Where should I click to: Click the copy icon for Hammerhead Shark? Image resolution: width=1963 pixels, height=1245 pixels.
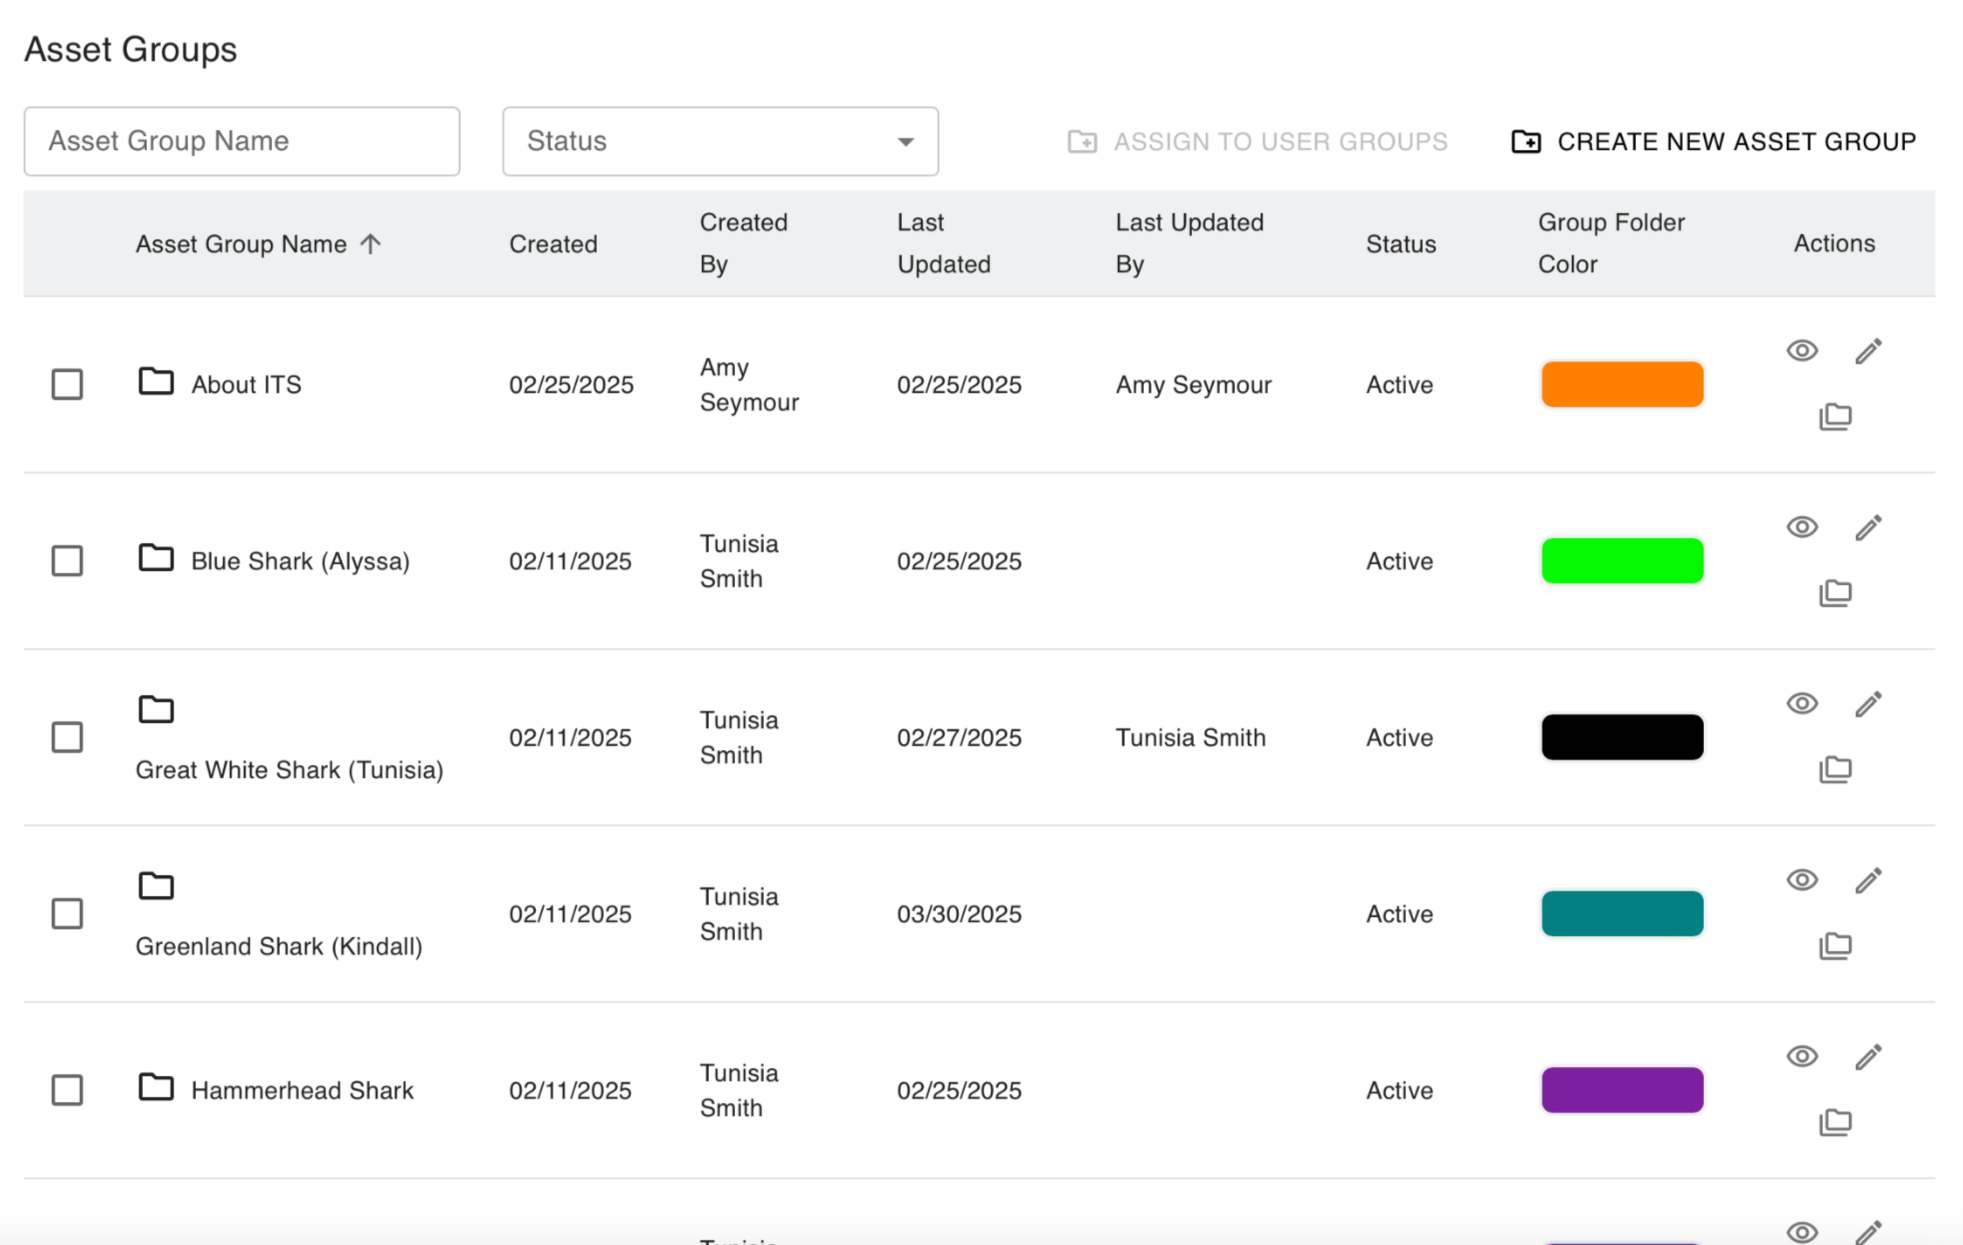tap(1835, 1122)
